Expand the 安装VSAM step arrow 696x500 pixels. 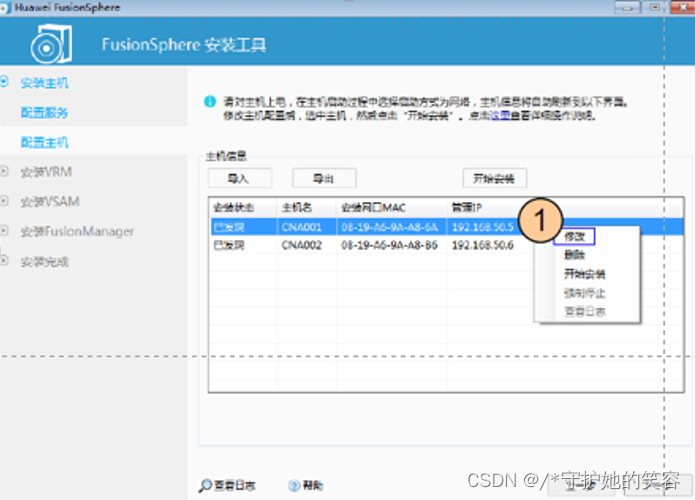(x=4, y=201)
